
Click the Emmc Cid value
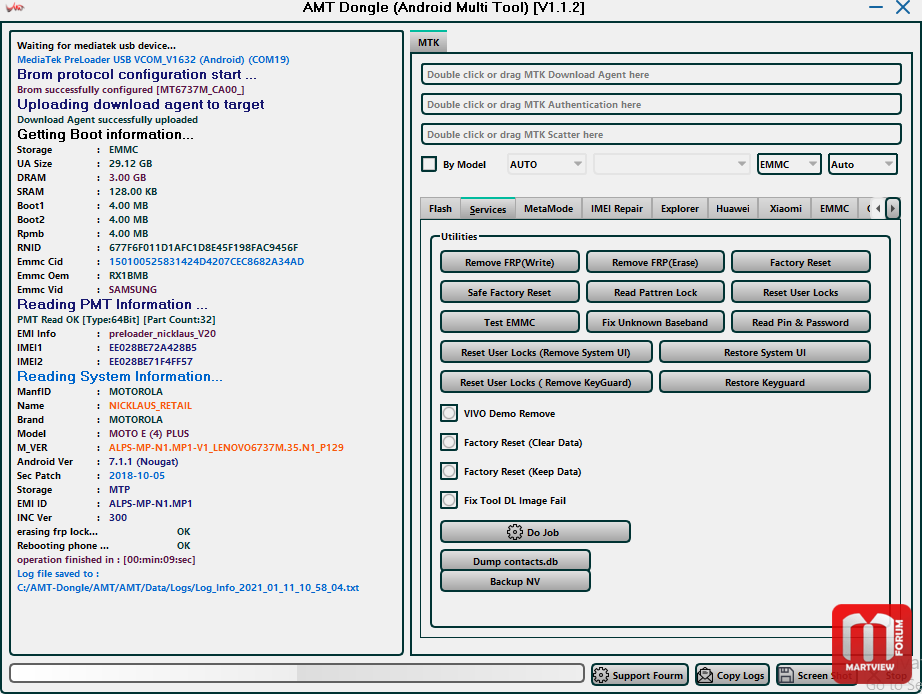click(206, 262)
